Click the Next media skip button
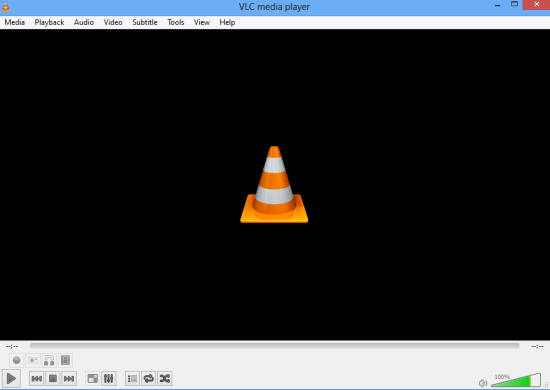 (69, 378)
